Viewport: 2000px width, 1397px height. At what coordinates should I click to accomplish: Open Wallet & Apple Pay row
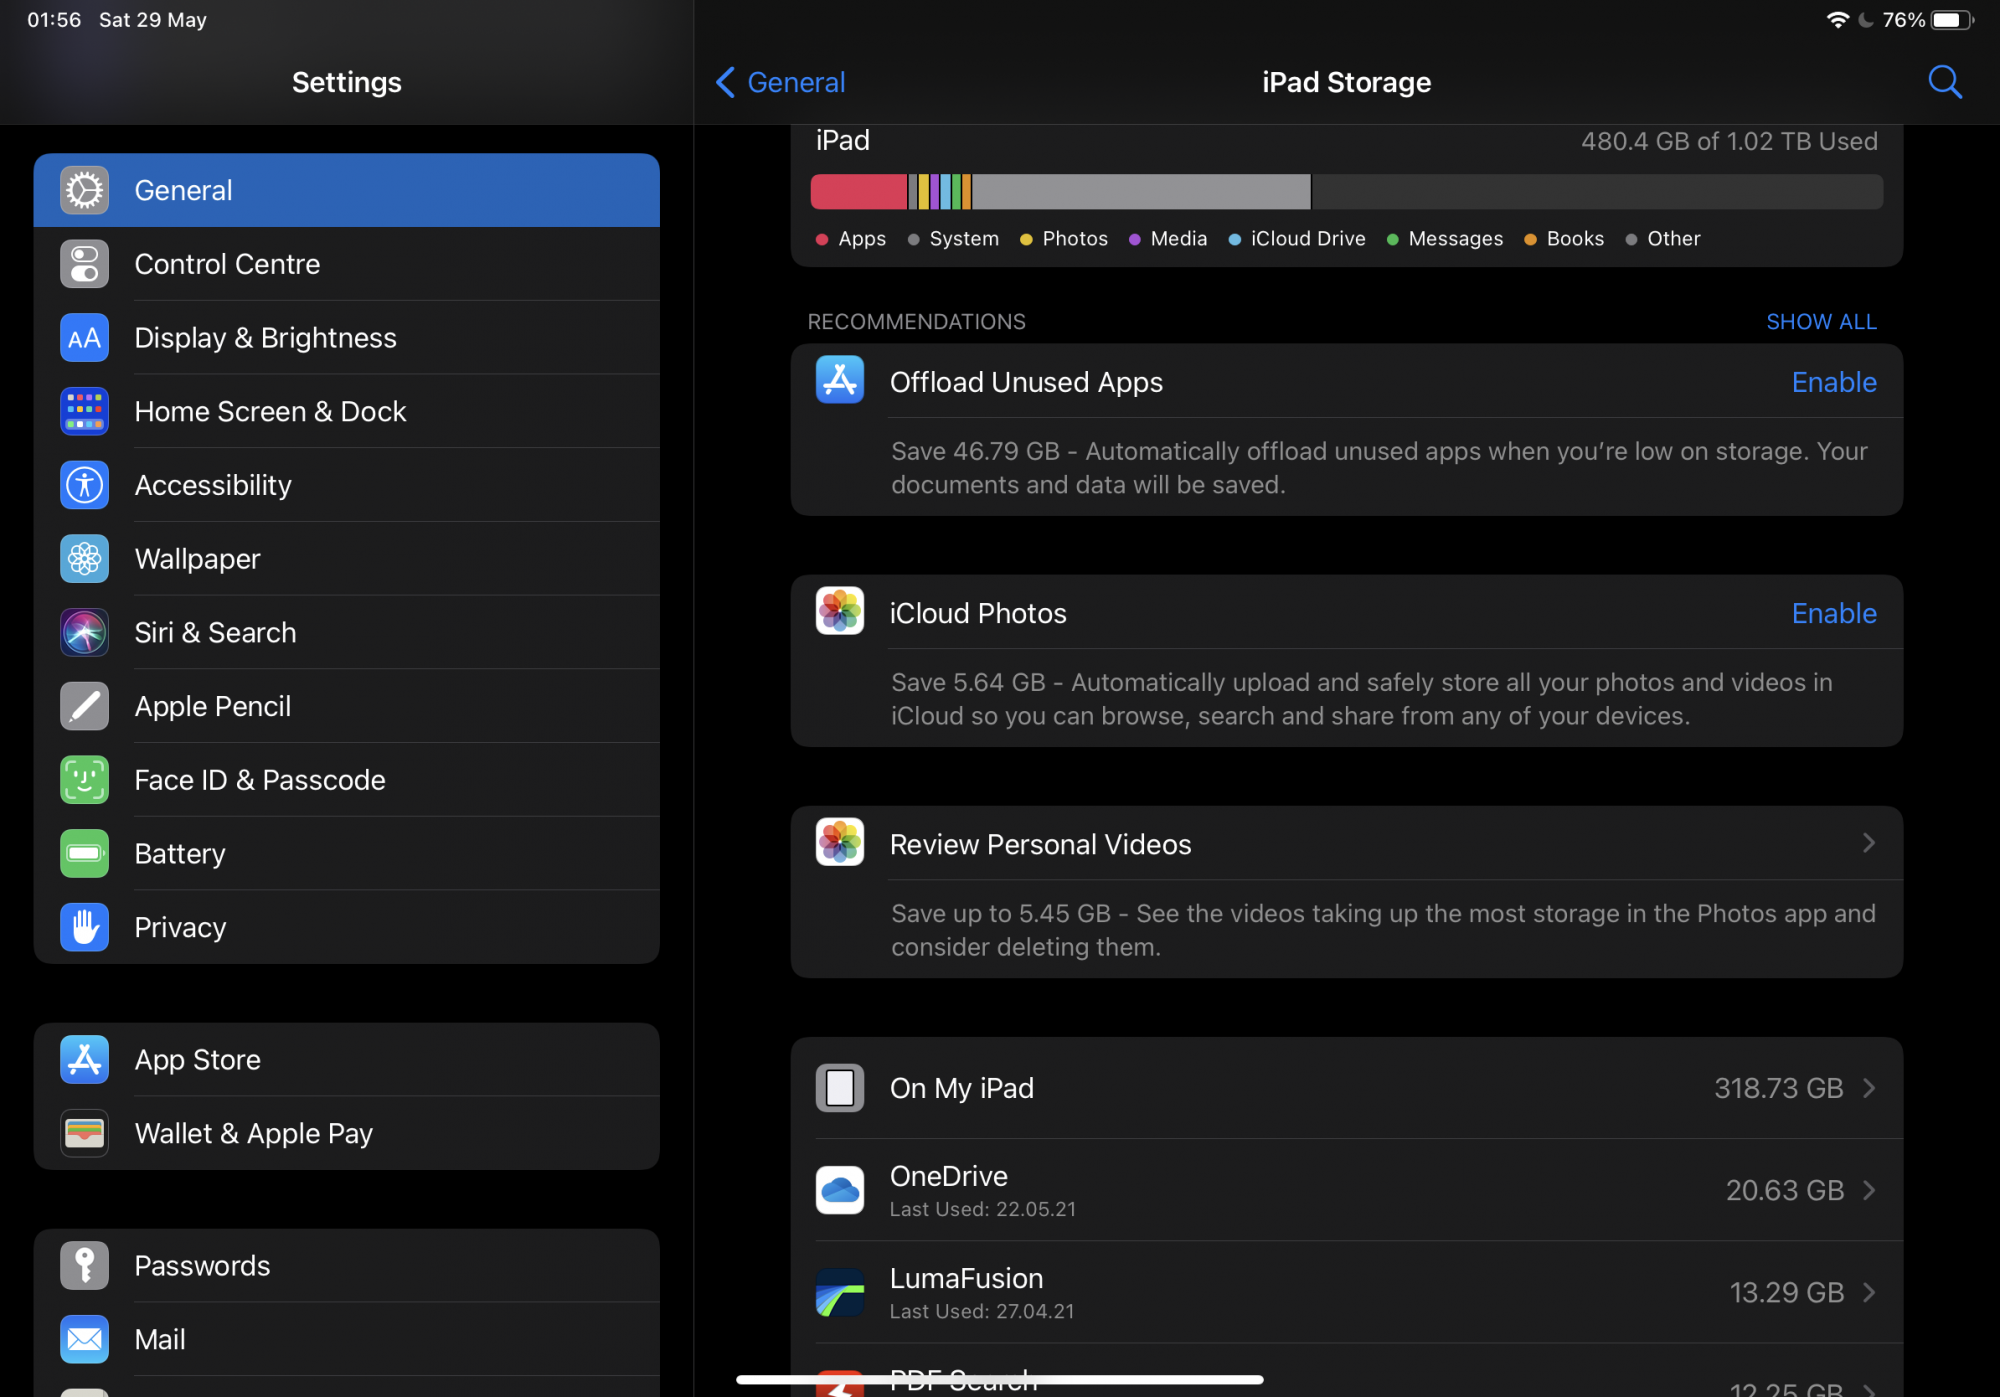(254, 1133)
